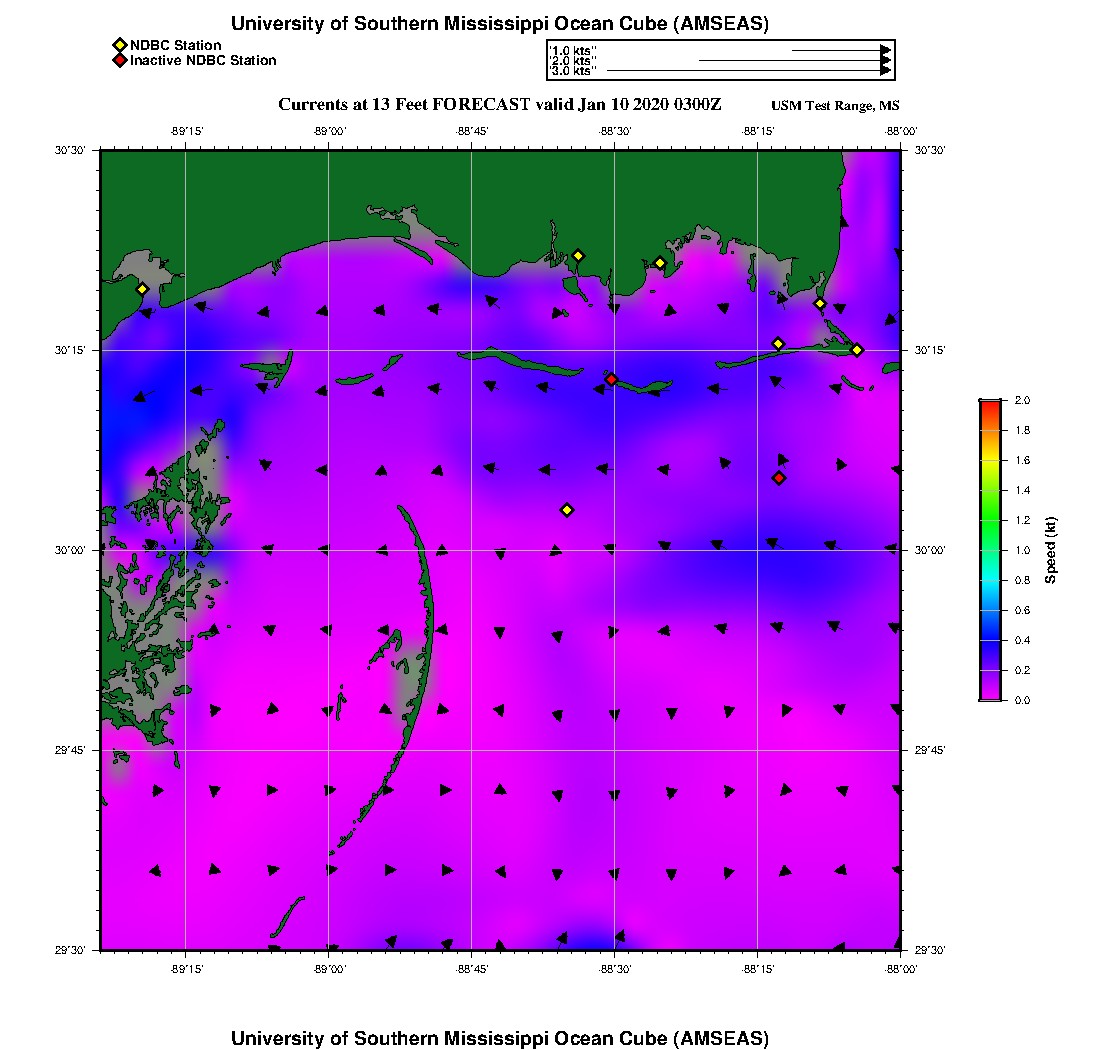The height and width of the screenshot is (1050, 1100).
Task: Click the -89°00' longitude label above map
Action: click(x=329, y=131)
